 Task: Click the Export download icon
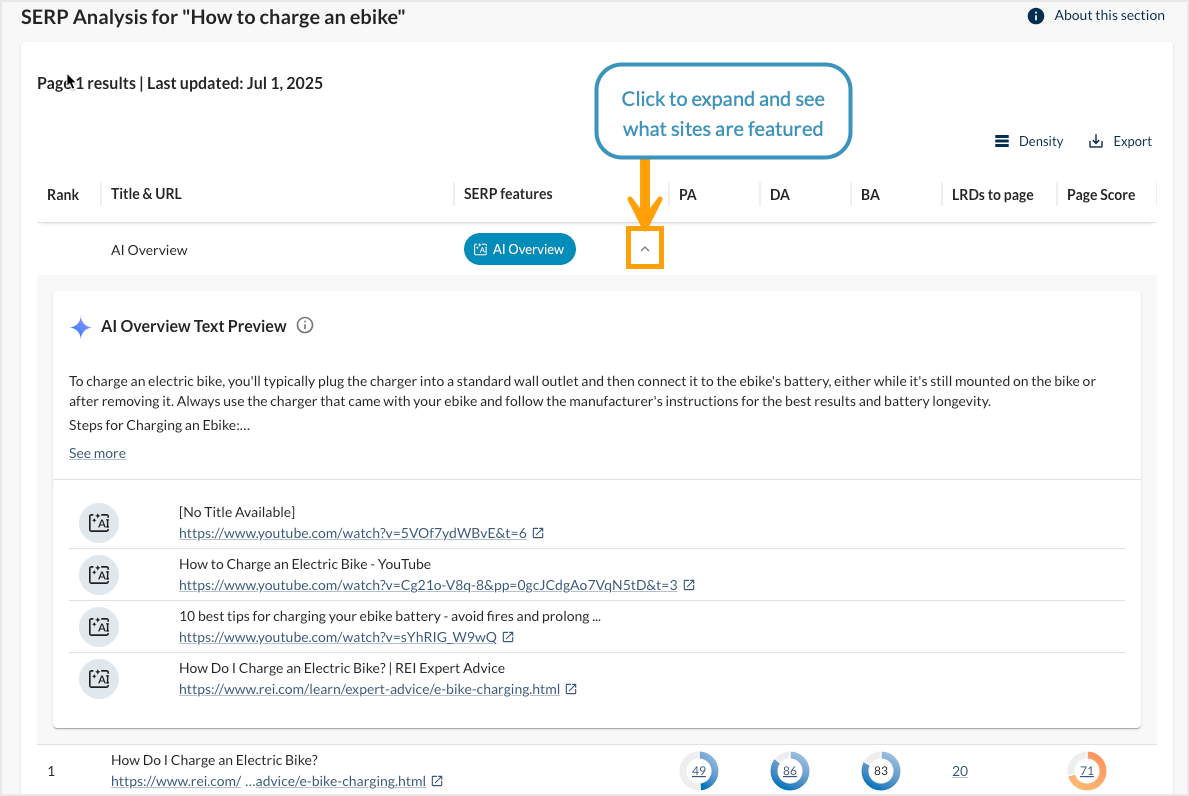click(1096, 142)
